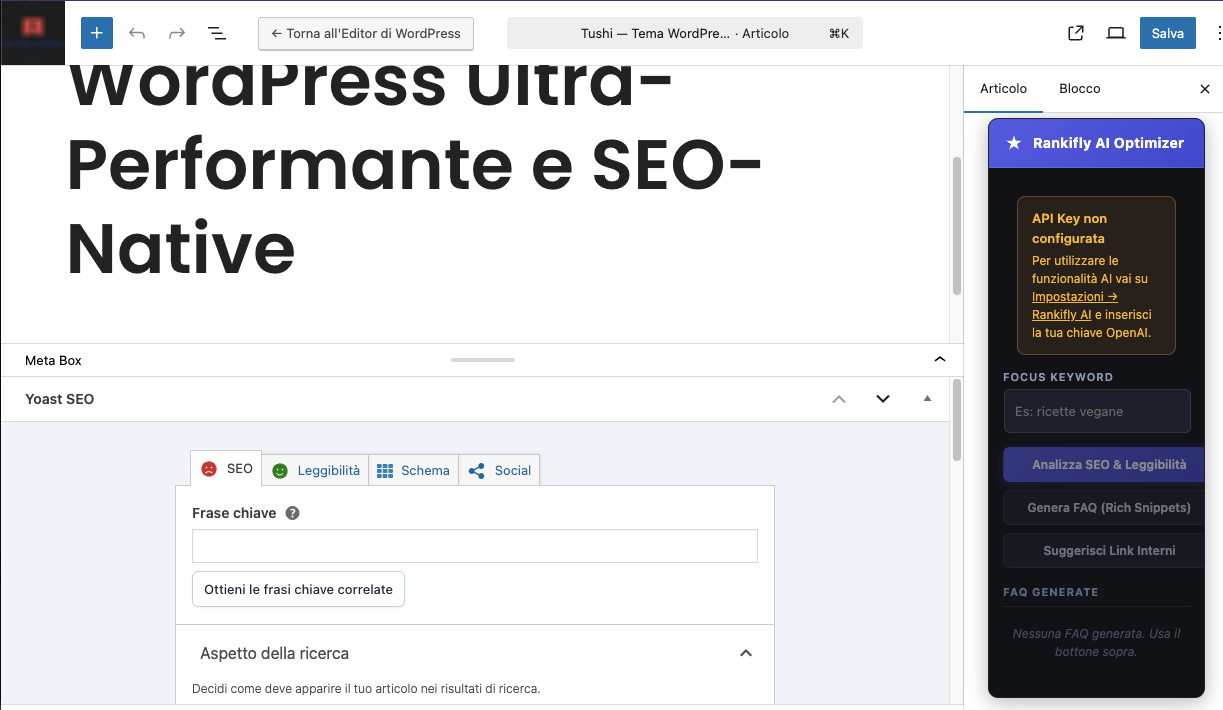Open the block inserter plus button
Screen dimensions: 1223x710
click(x=97, y=33)
